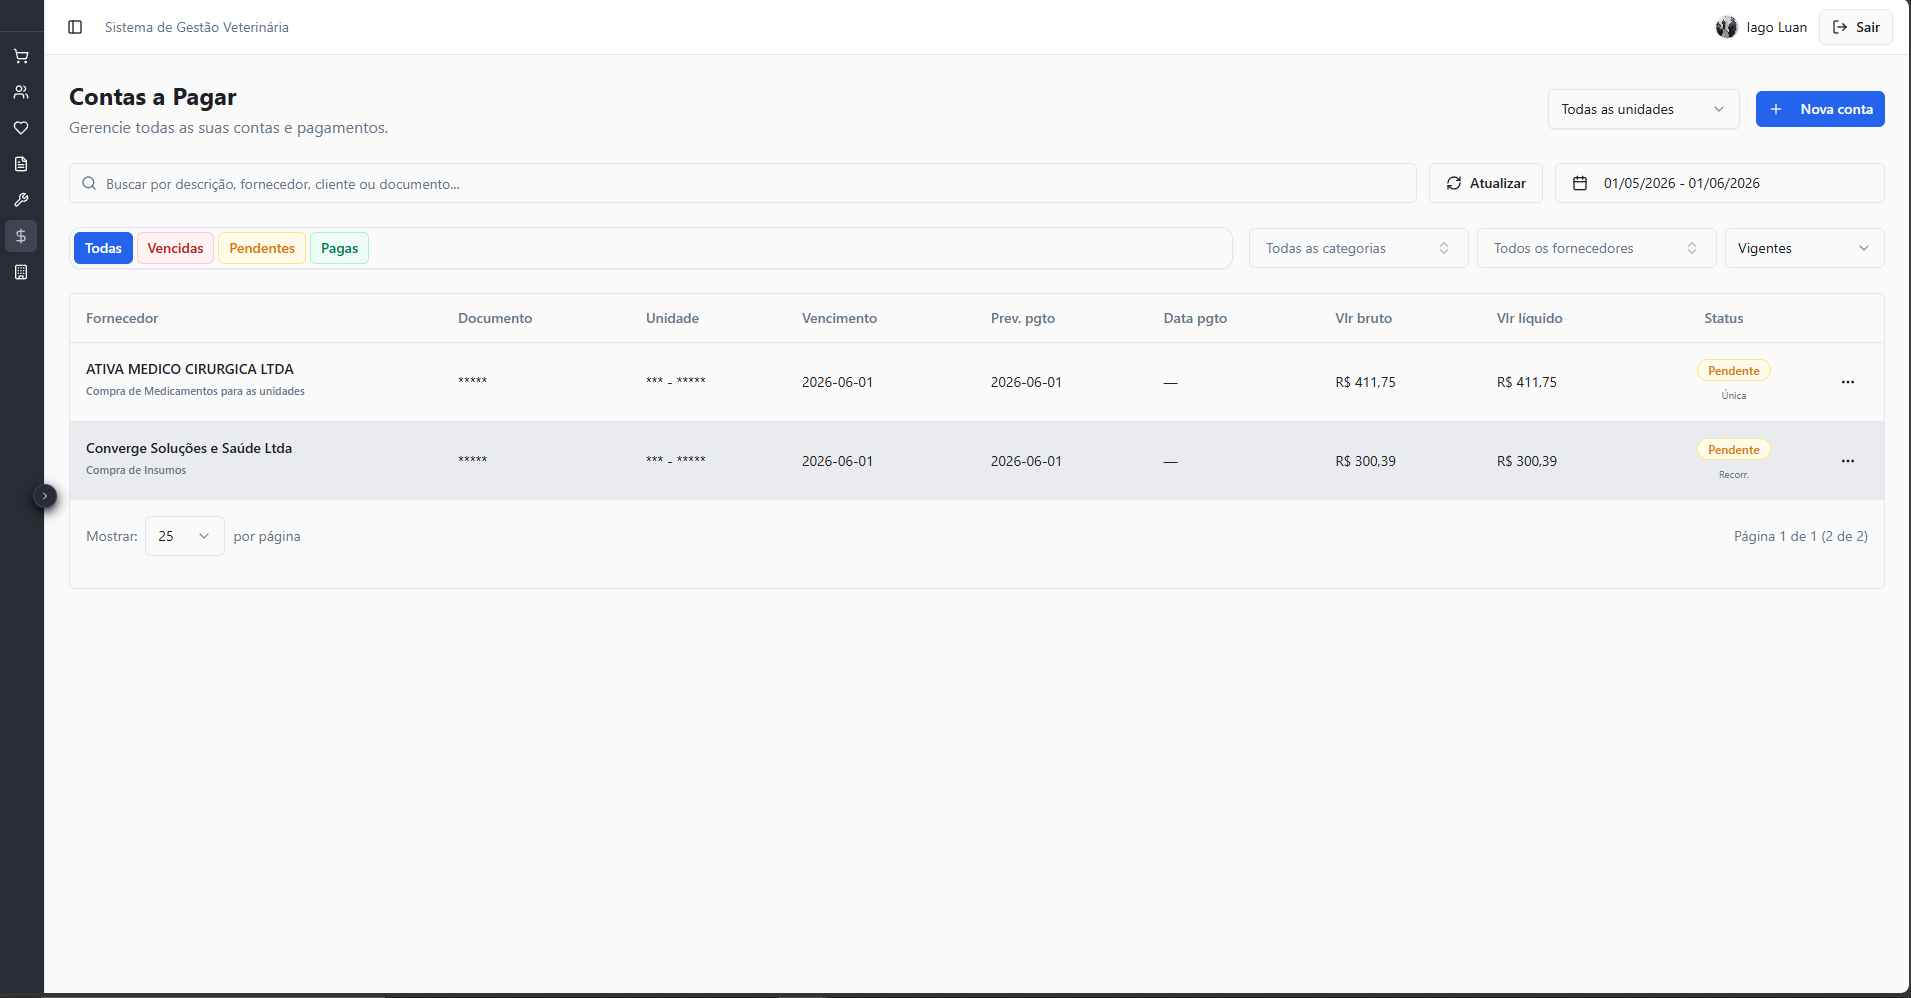This screenshot has height=998, width=1911.
Task: Click the refresh arrows icon on Atualizar
Action: 1454,183
